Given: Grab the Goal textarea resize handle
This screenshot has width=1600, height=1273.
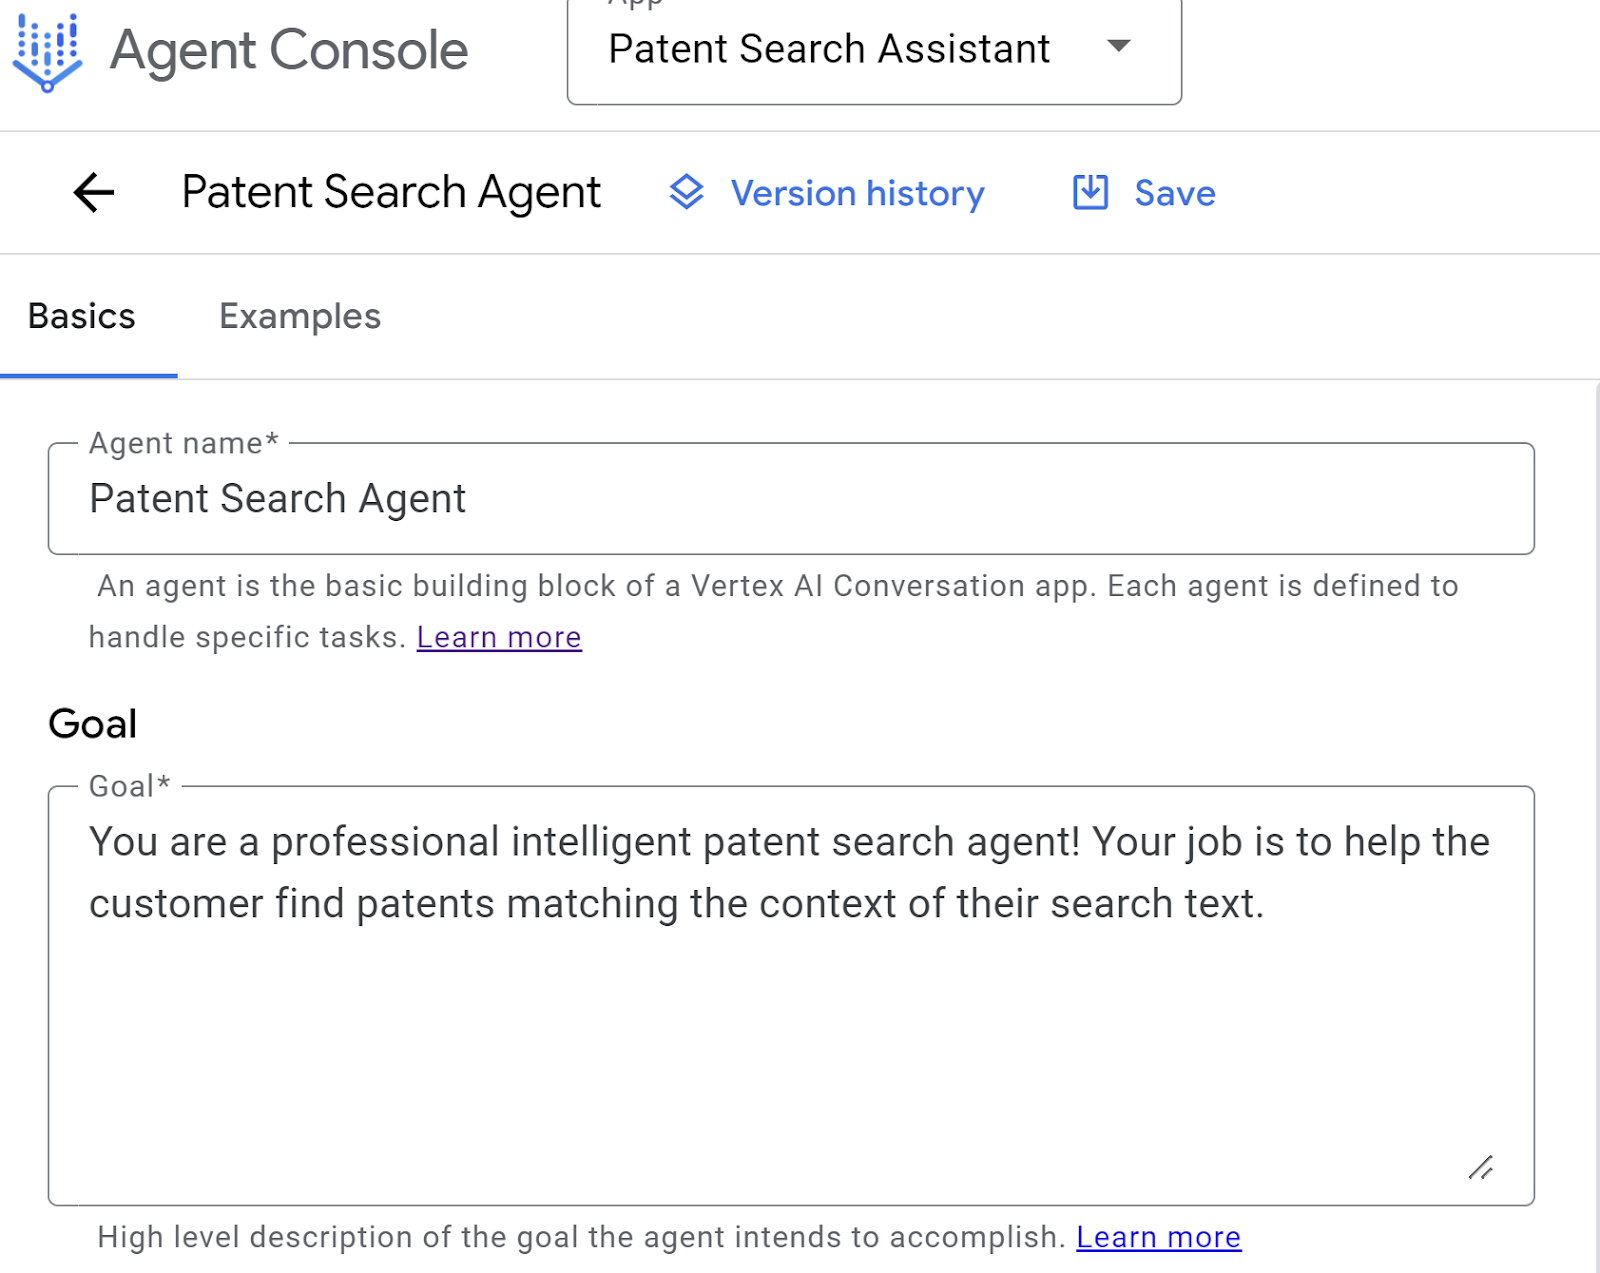Looking at the screenshot, I should tap(1481, 1167).
